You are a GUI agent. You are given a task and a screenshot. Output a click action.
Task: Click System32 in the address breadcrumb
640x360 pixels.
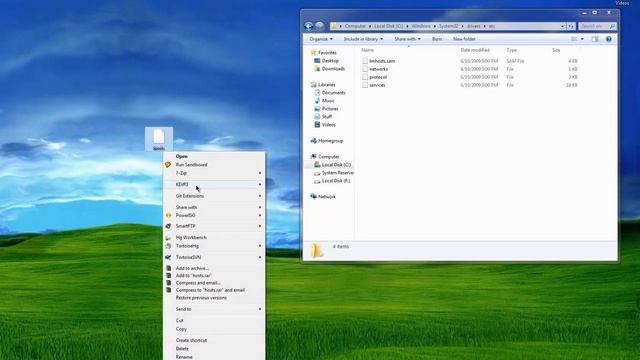[x=448, y=26]
